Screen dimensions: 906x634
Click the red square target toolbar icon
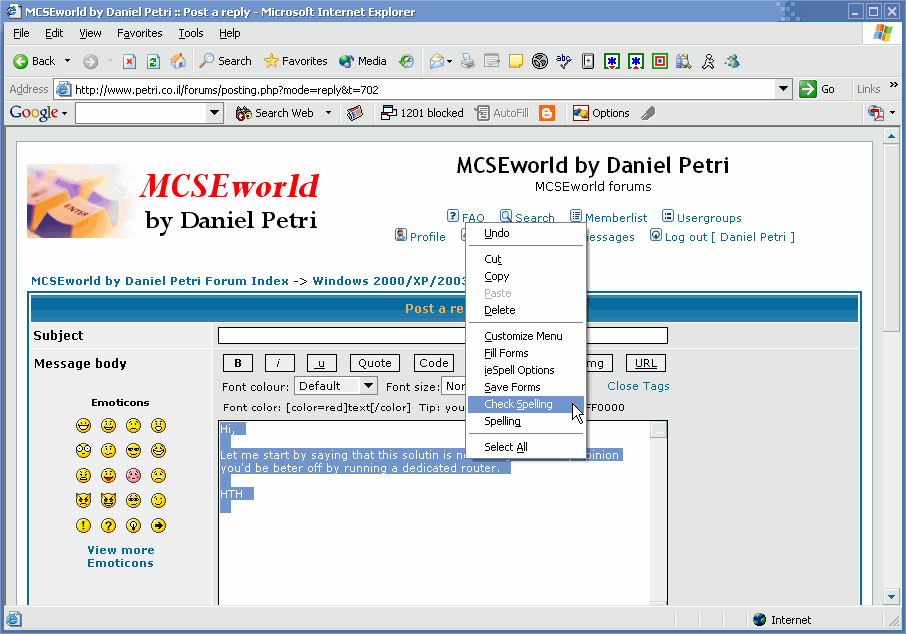coord(660,61)
